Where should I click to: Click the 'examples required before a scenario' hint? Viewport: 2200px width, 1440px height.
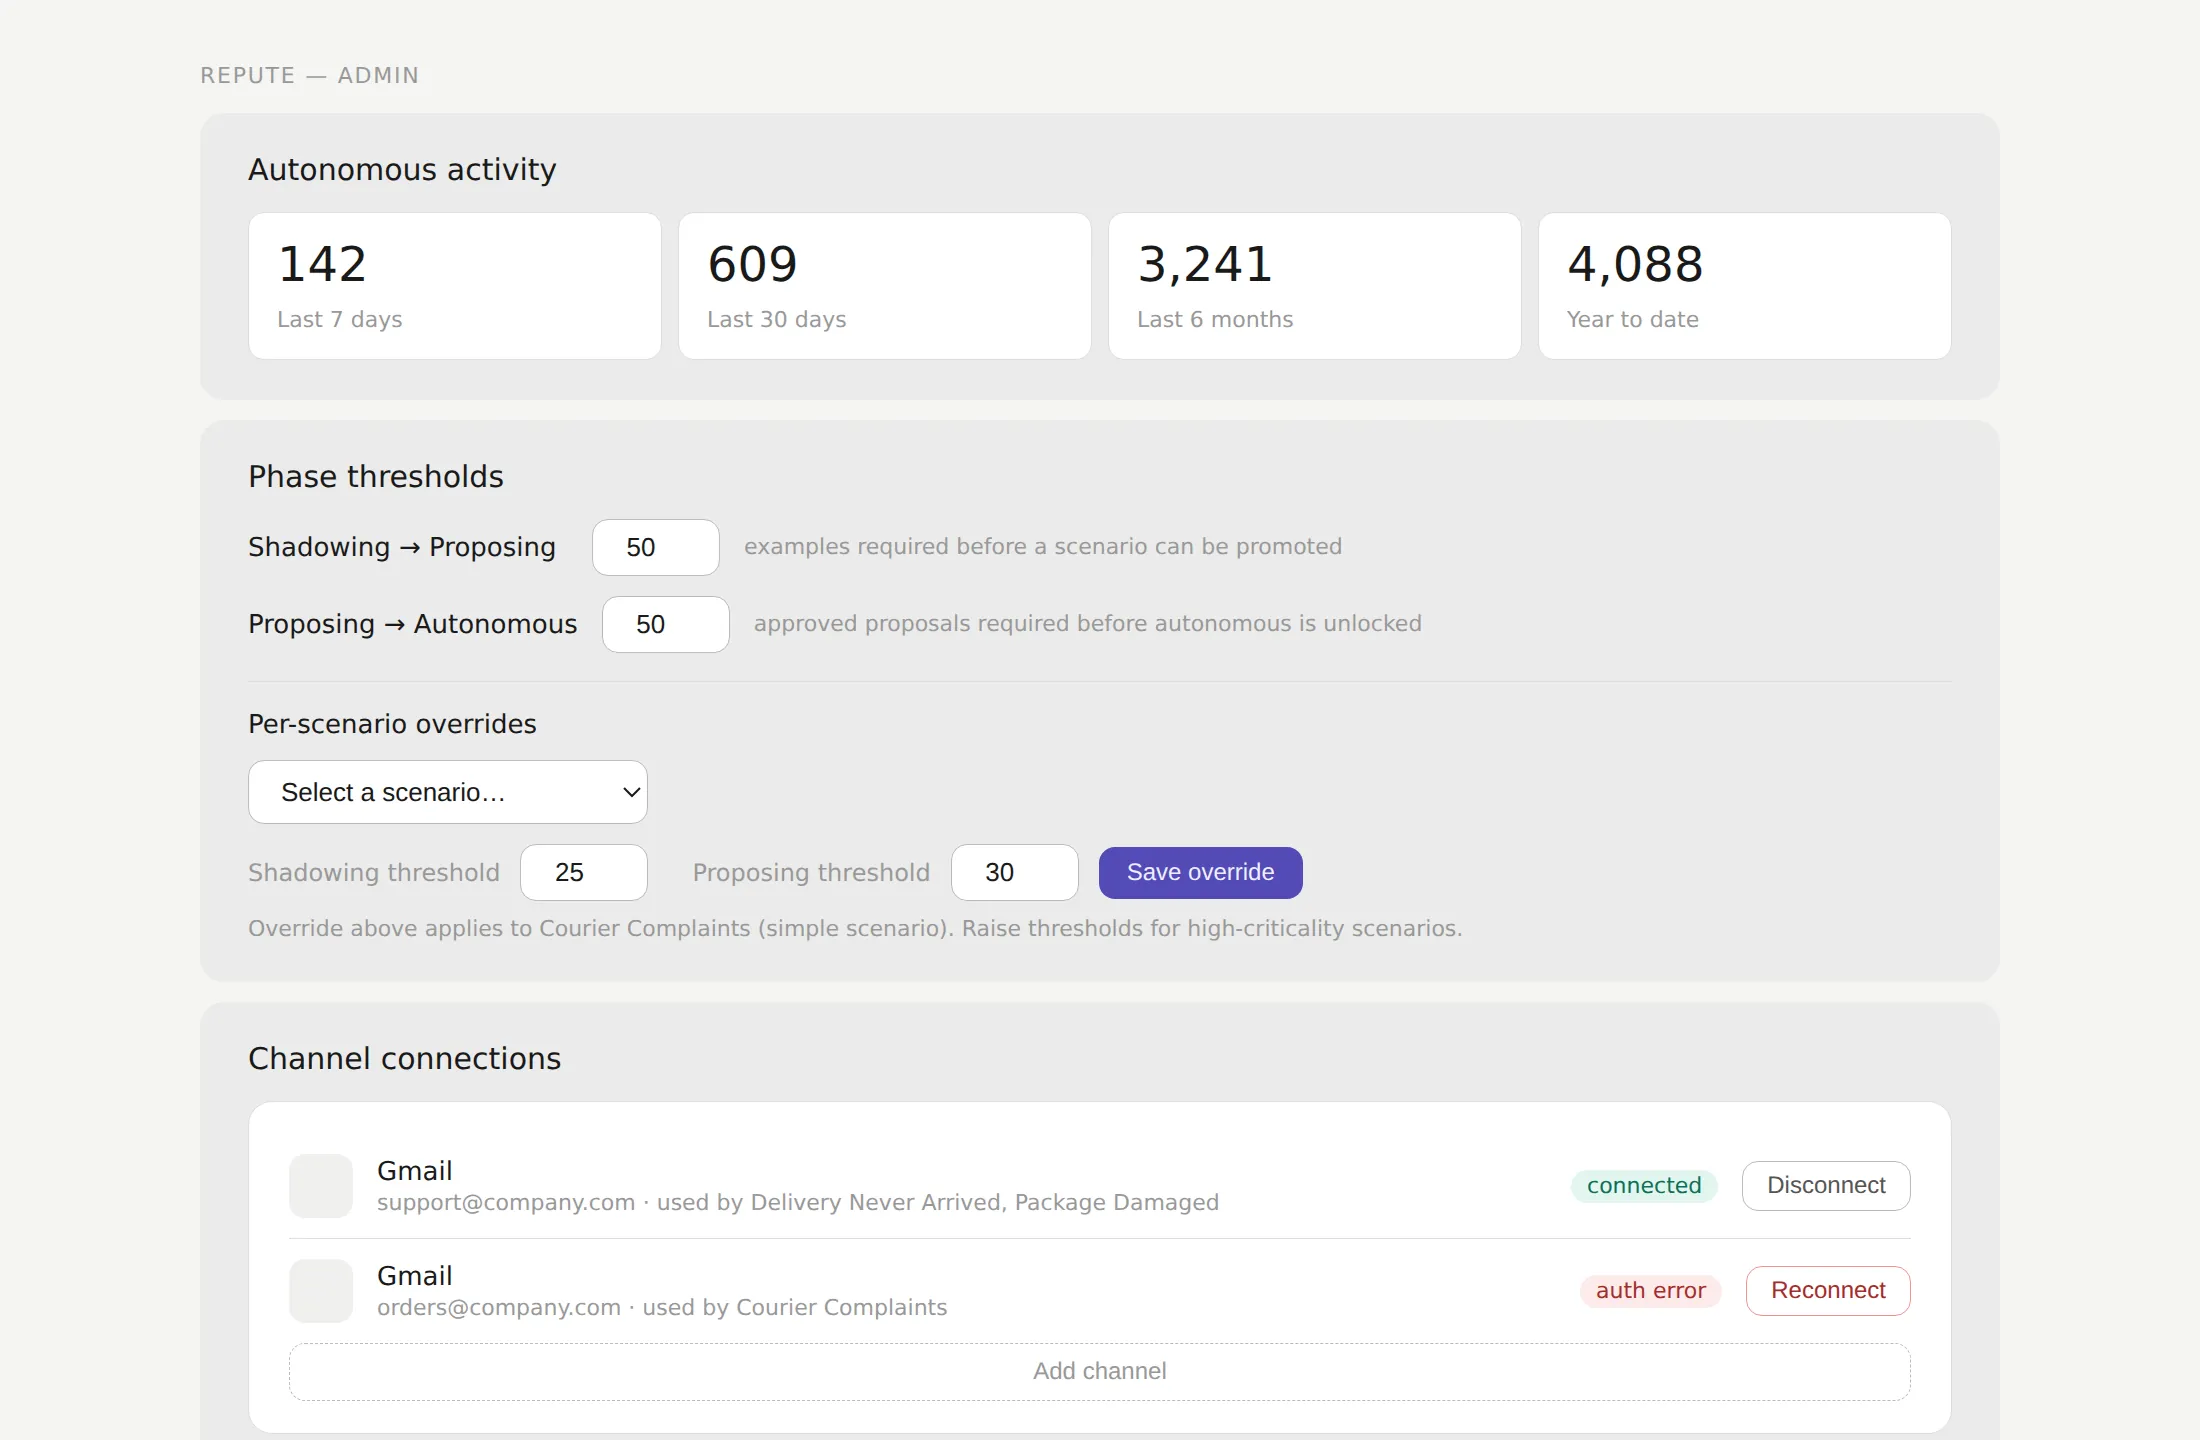(1043, 547)
